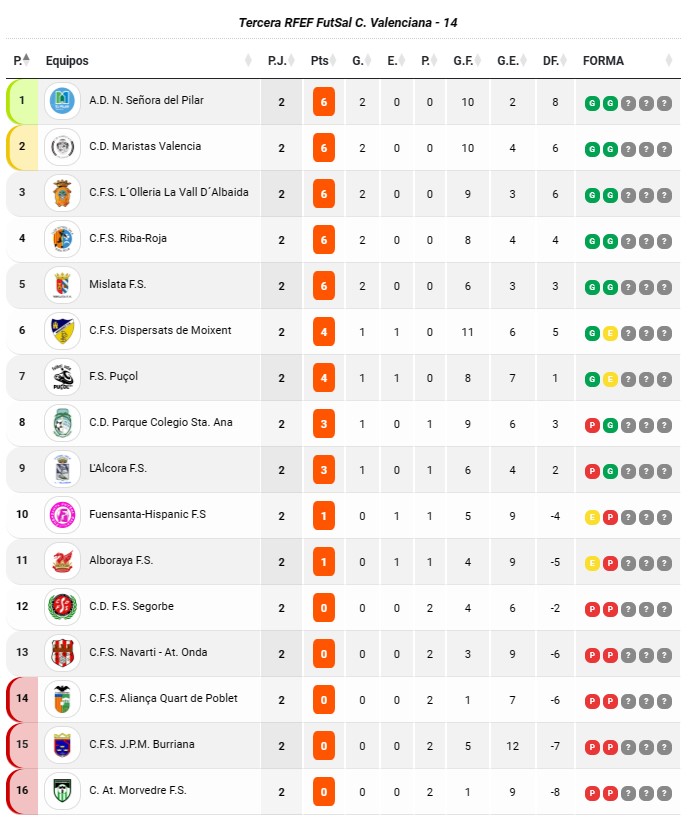Click the L'Alcora F.S. team name
This screenshot has width=689, height=824.
click(x=118, y=468)
